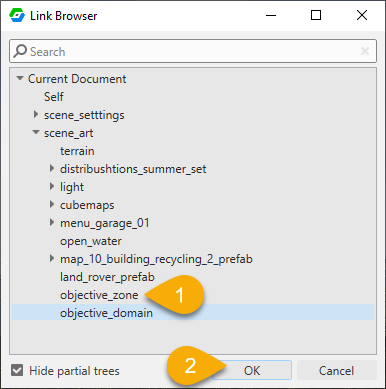
Task: Select the objective_domain item
Action: pyautogui.click(x=193, y=313)
